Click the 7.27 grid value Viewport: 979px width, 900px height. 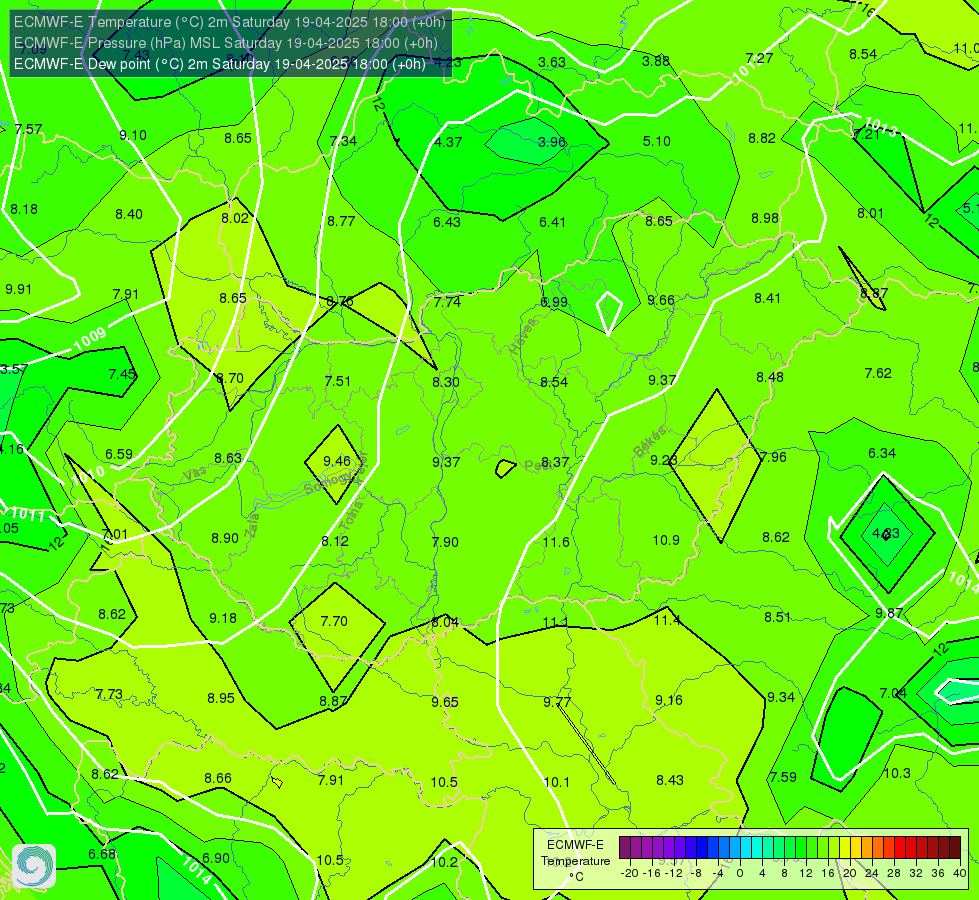759,58
